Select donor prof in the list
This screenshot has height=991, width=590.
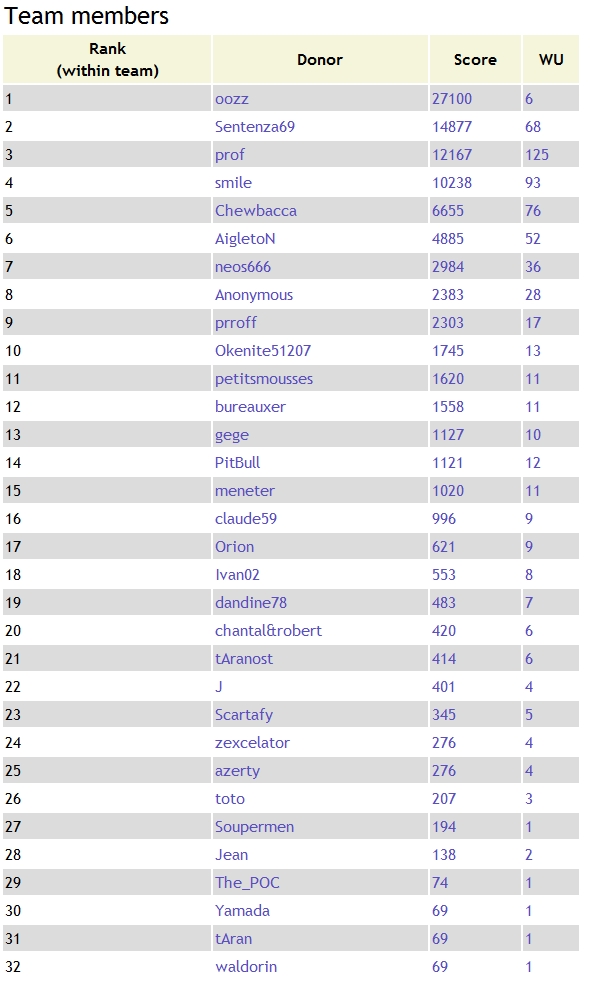coord(229,155)
